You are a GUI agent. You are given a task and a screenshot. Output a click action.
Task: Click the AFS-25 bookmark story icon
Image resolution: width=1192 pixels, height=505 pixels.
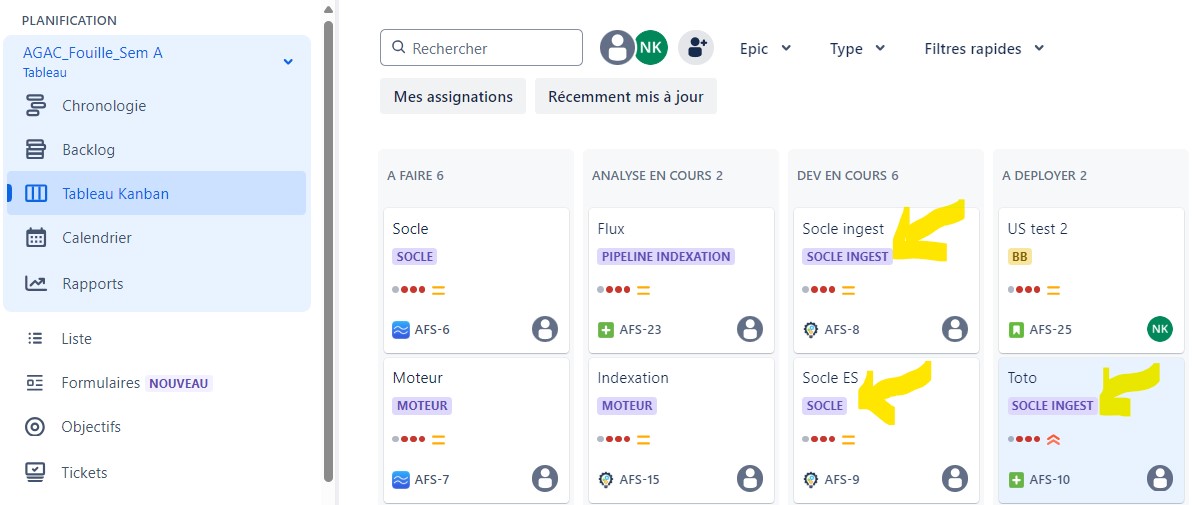point(1016,330)
